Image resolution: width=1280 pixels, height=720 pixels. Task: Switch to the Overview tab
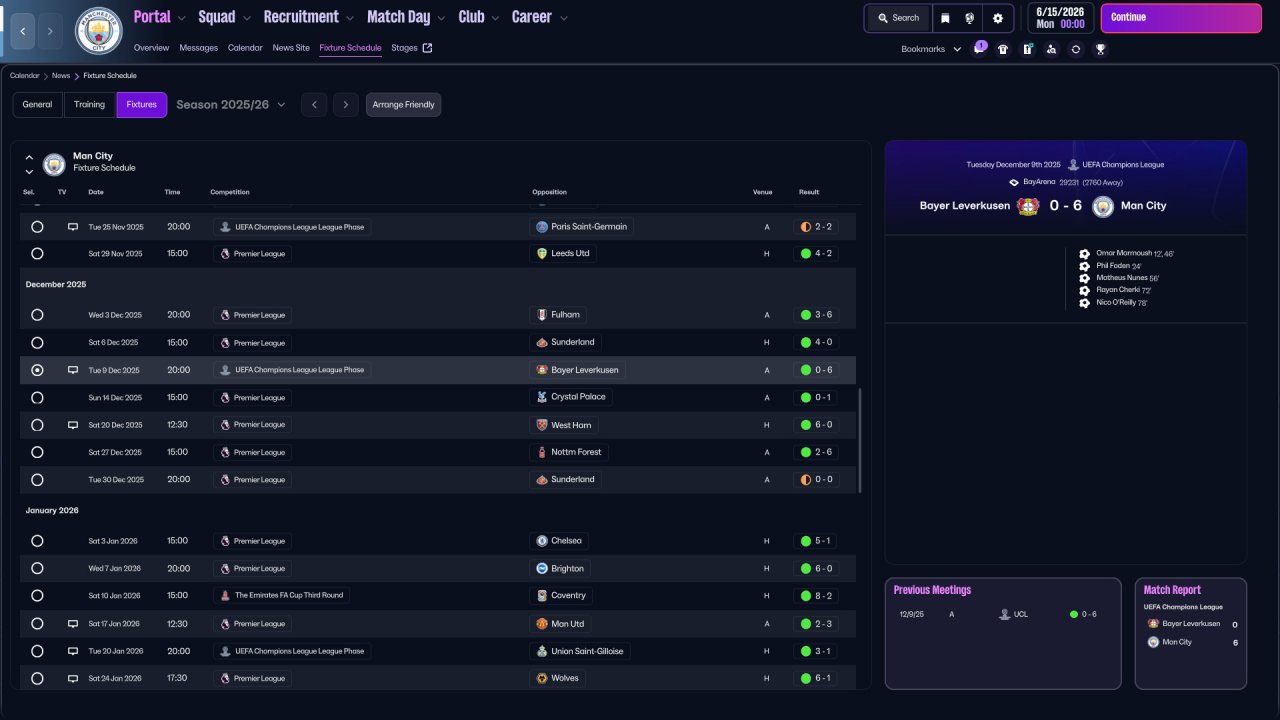coord(151,48)
